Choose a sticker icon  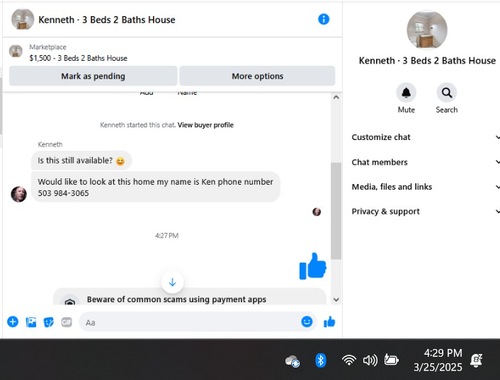coord(49,322)
